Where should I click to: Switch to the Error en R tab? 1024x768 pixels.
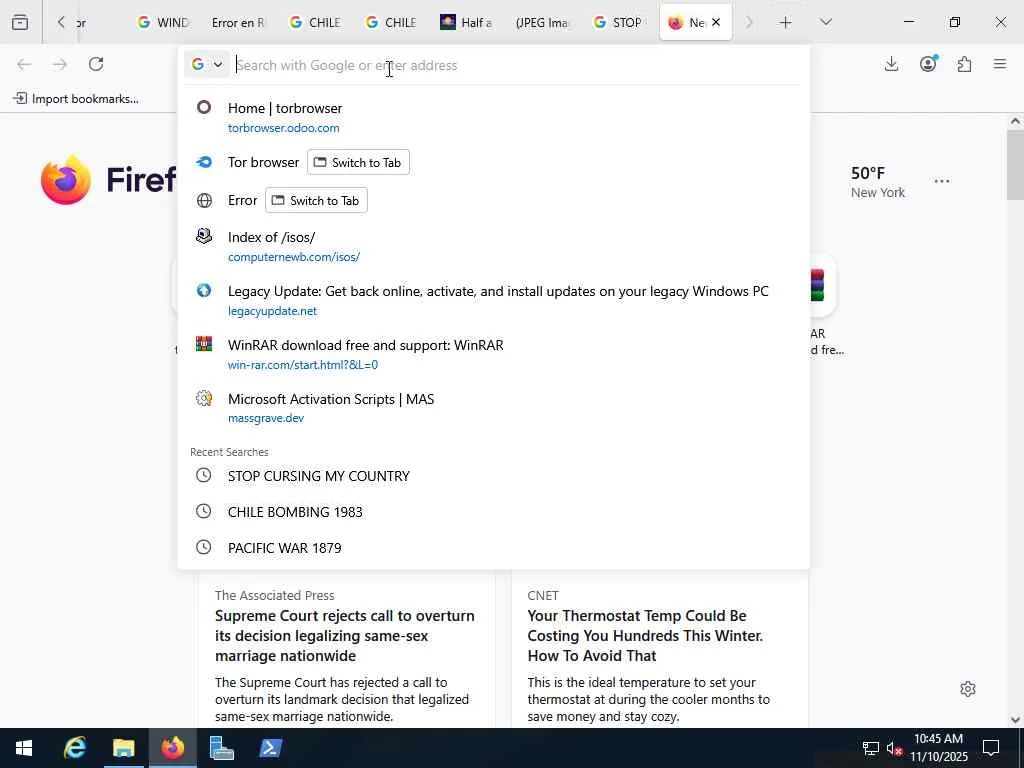[238, 22]
